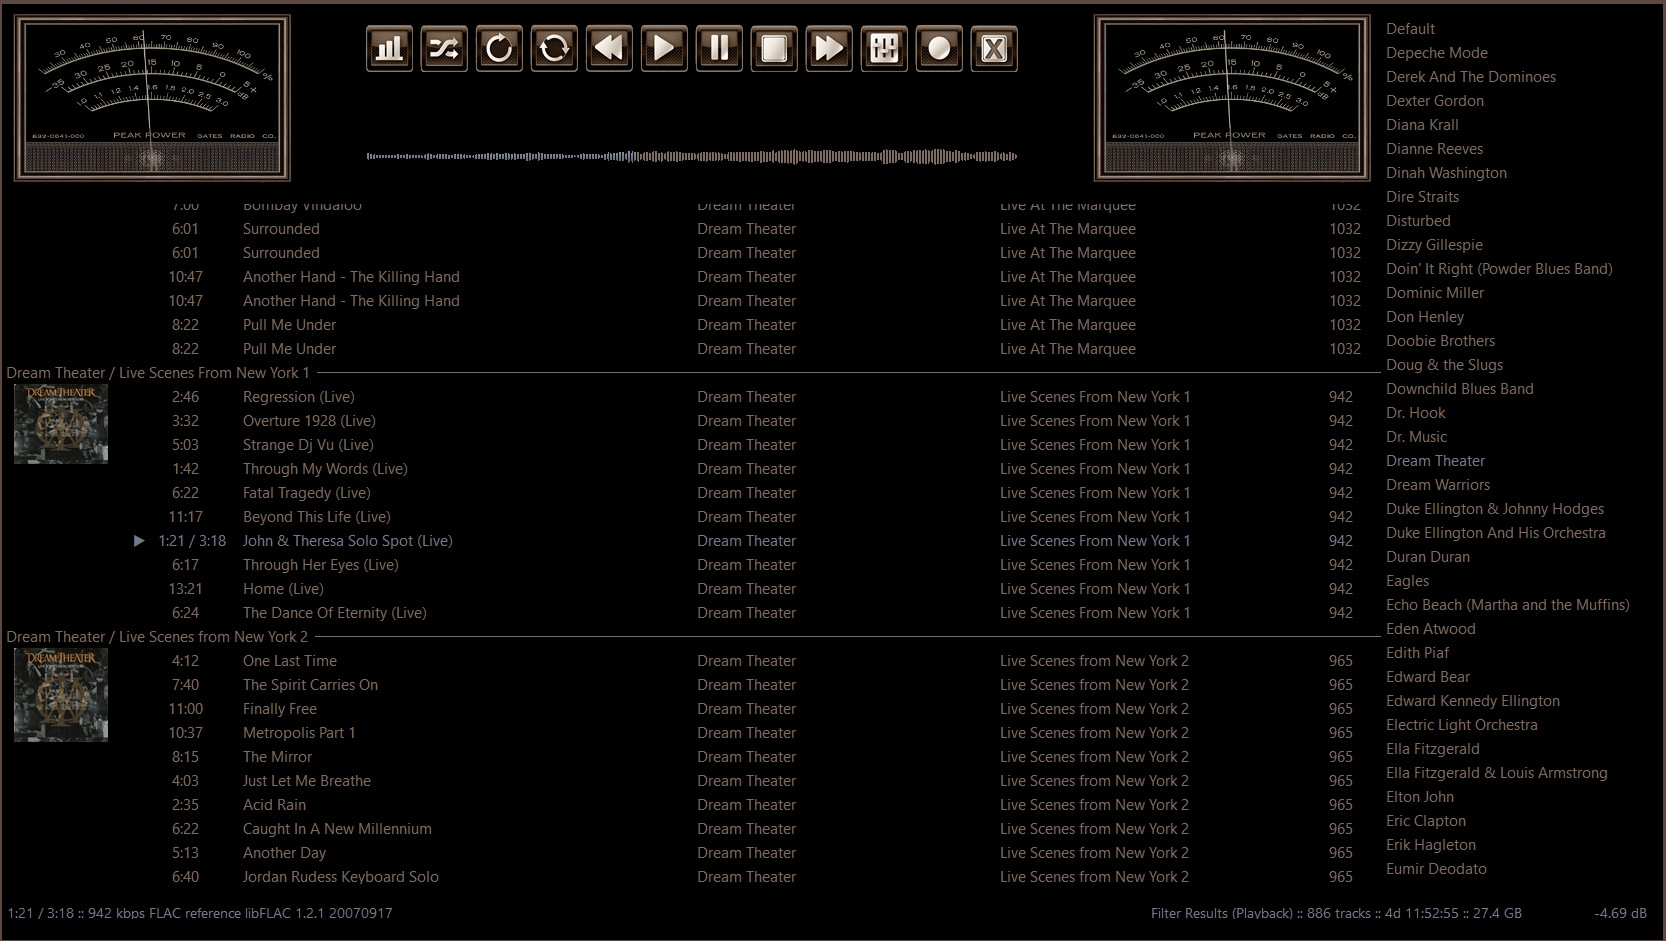The image size is (1666, 941).
Task: Select the track Through My Words (Live)
Action: tap(325, 469)
